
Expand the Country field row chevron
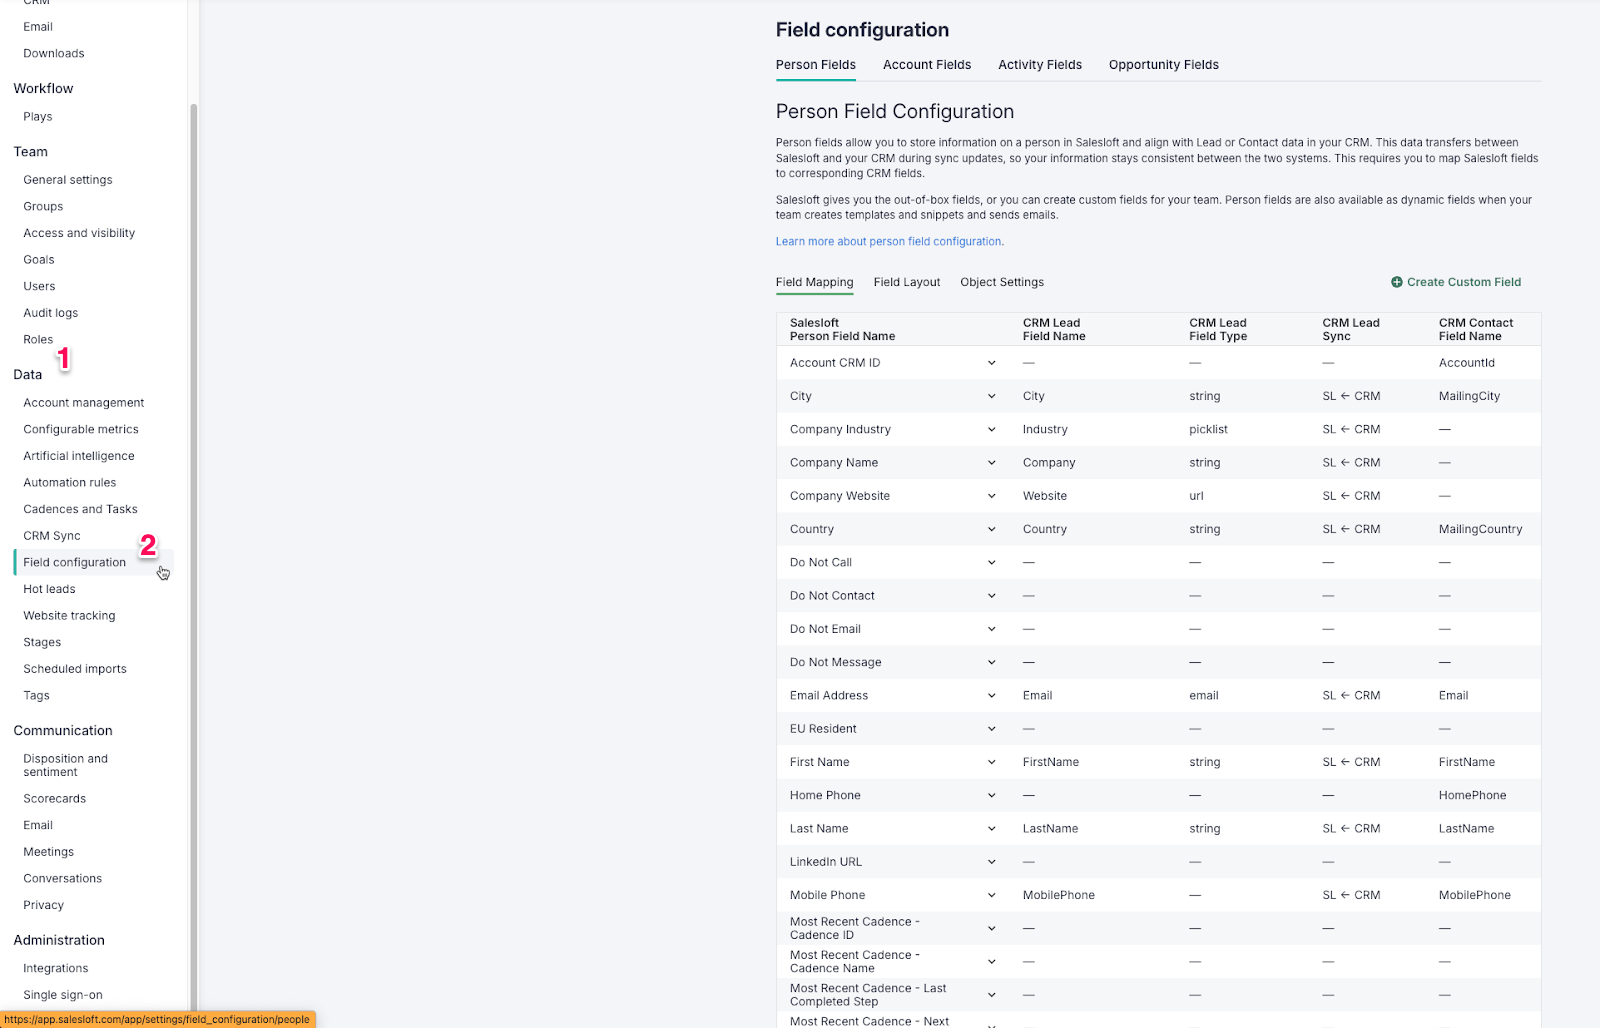pyautogui.click(x=991, y=529)
